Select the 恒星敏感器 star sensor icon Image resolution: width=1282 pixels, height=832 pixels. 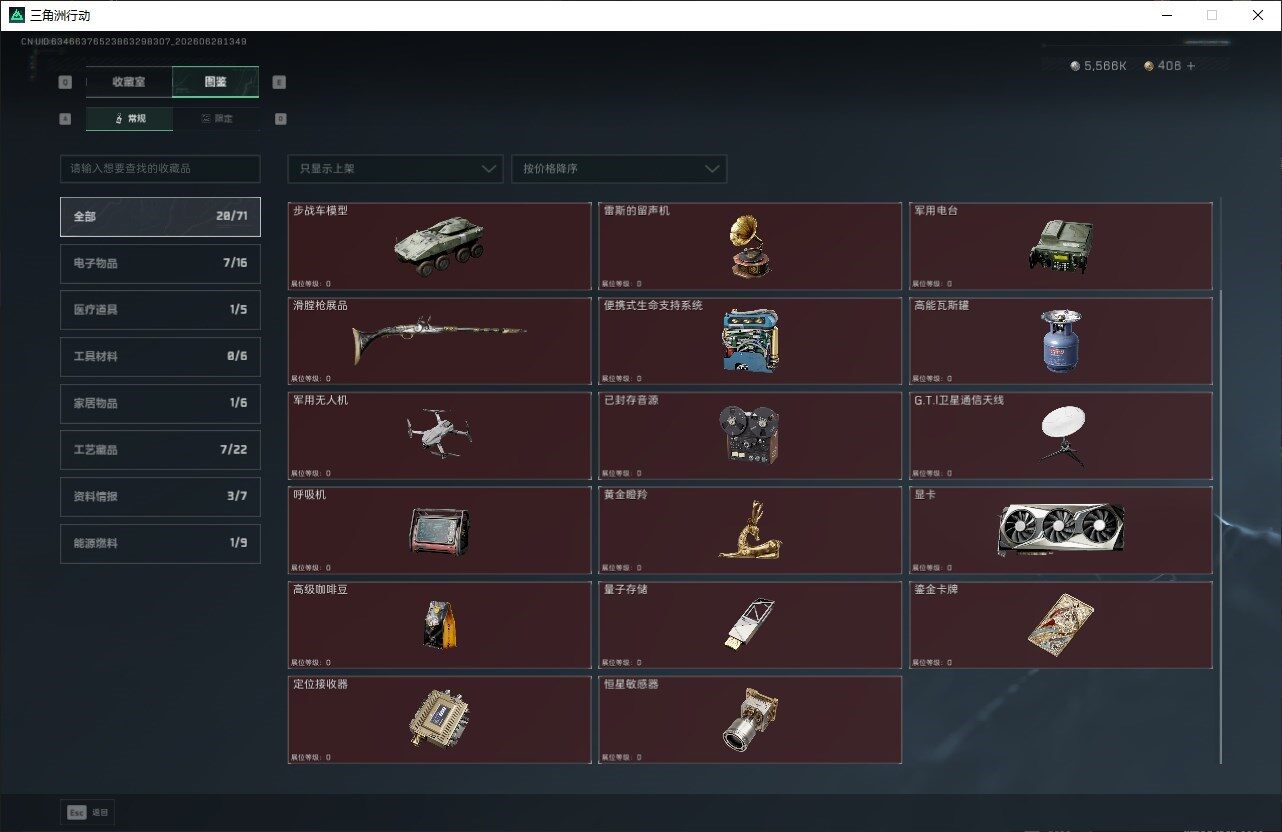pyautogui.click(x=750, y=720)
